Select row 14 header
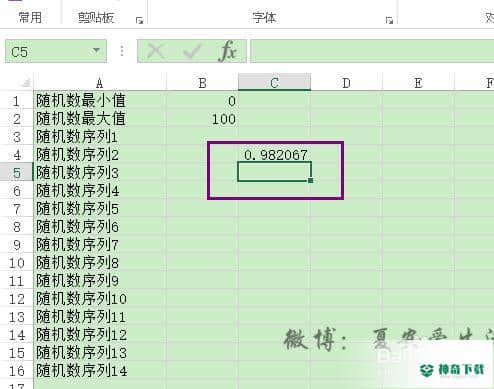The width and height of the screenshot is (494, 389). click(16, 335)
